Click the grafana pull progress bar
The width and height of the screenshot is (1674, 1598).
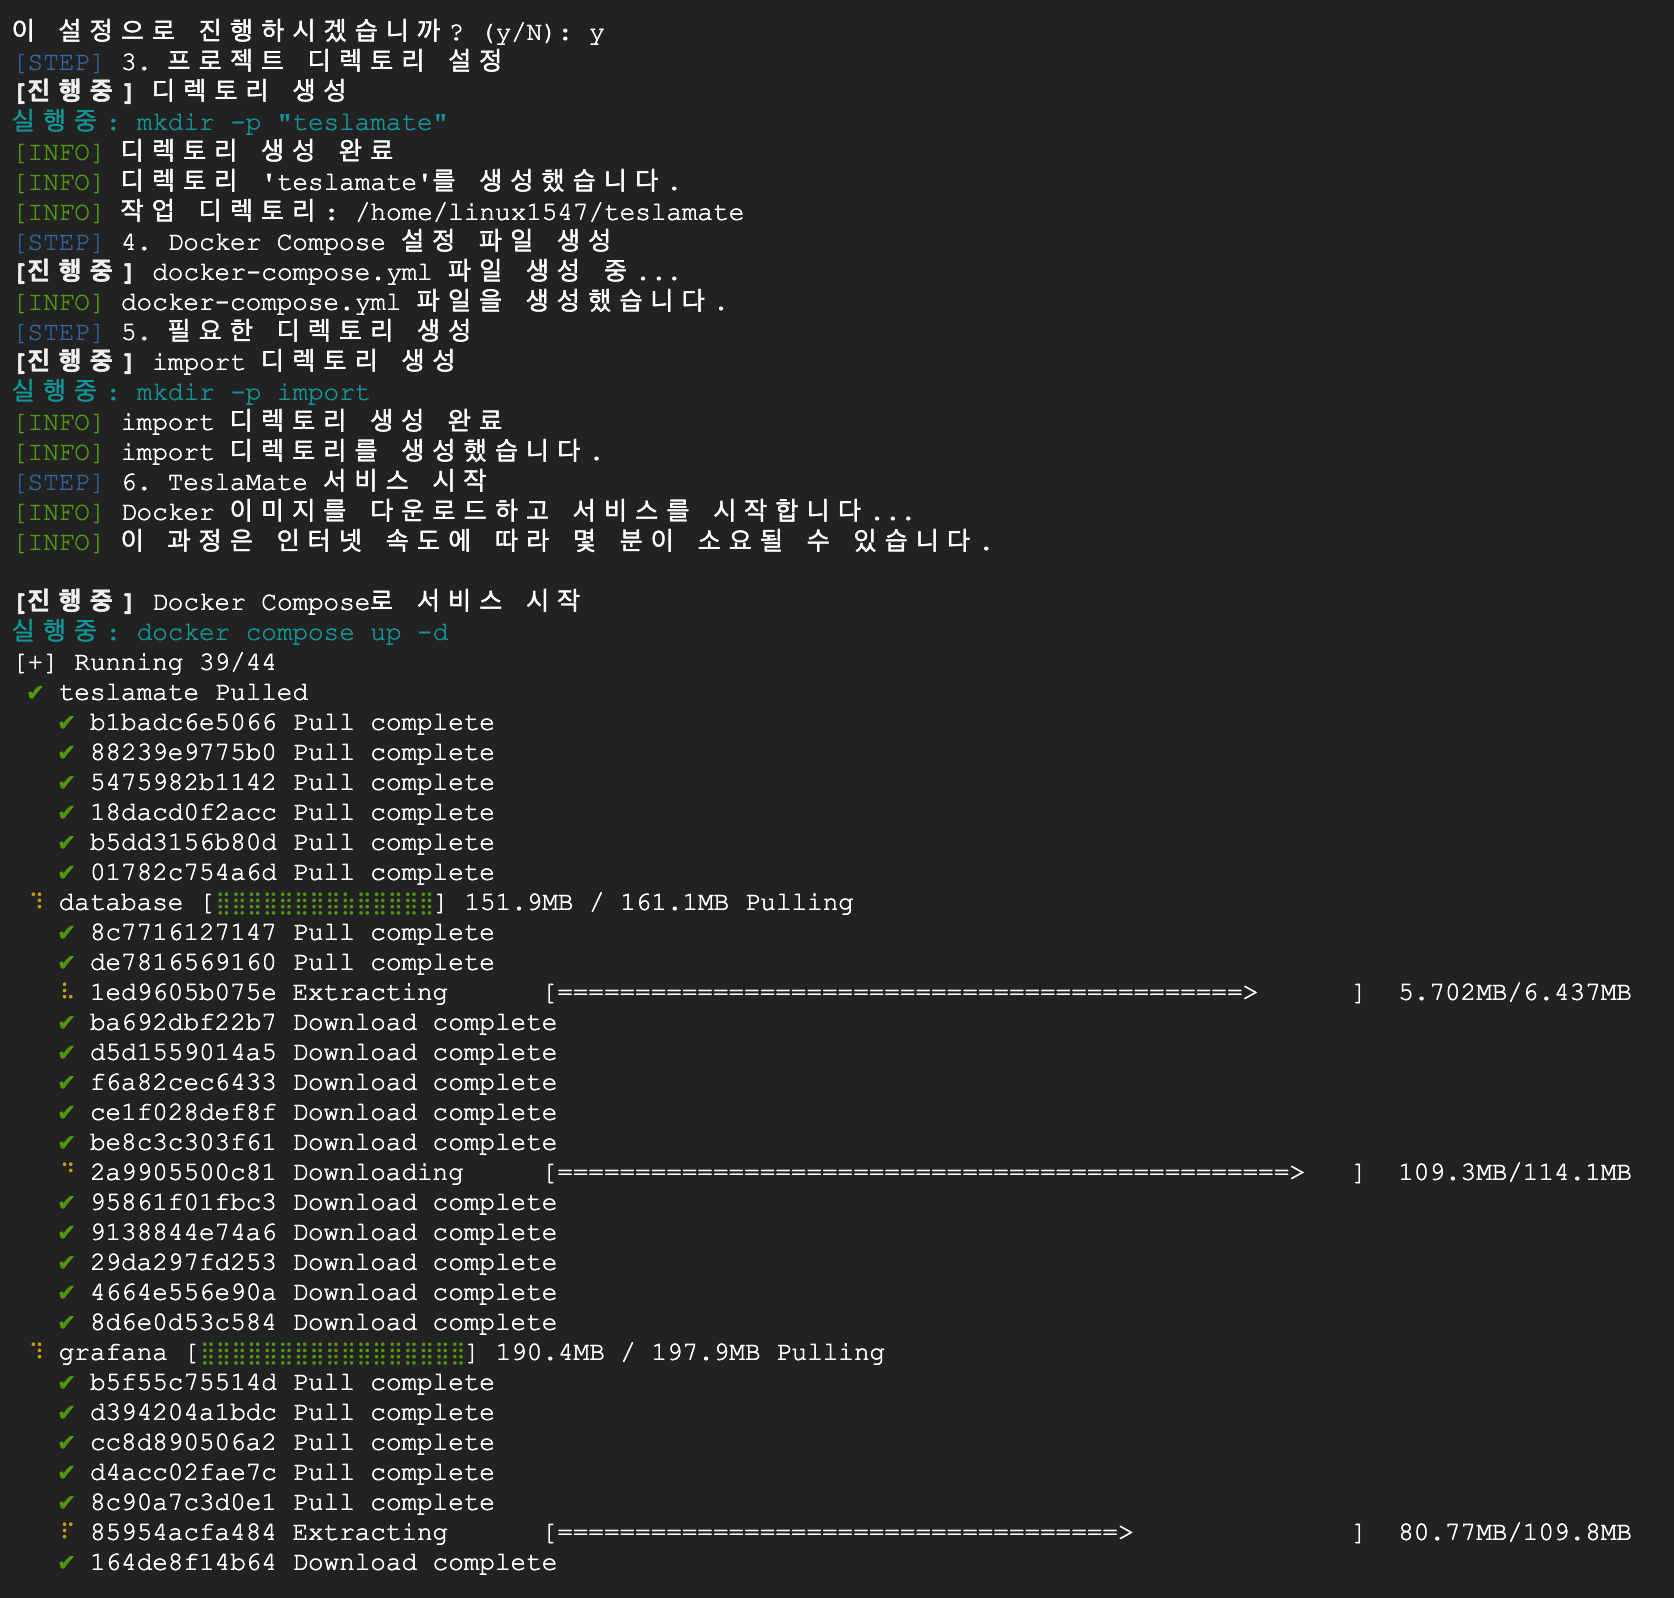(x=333, y=1353)
